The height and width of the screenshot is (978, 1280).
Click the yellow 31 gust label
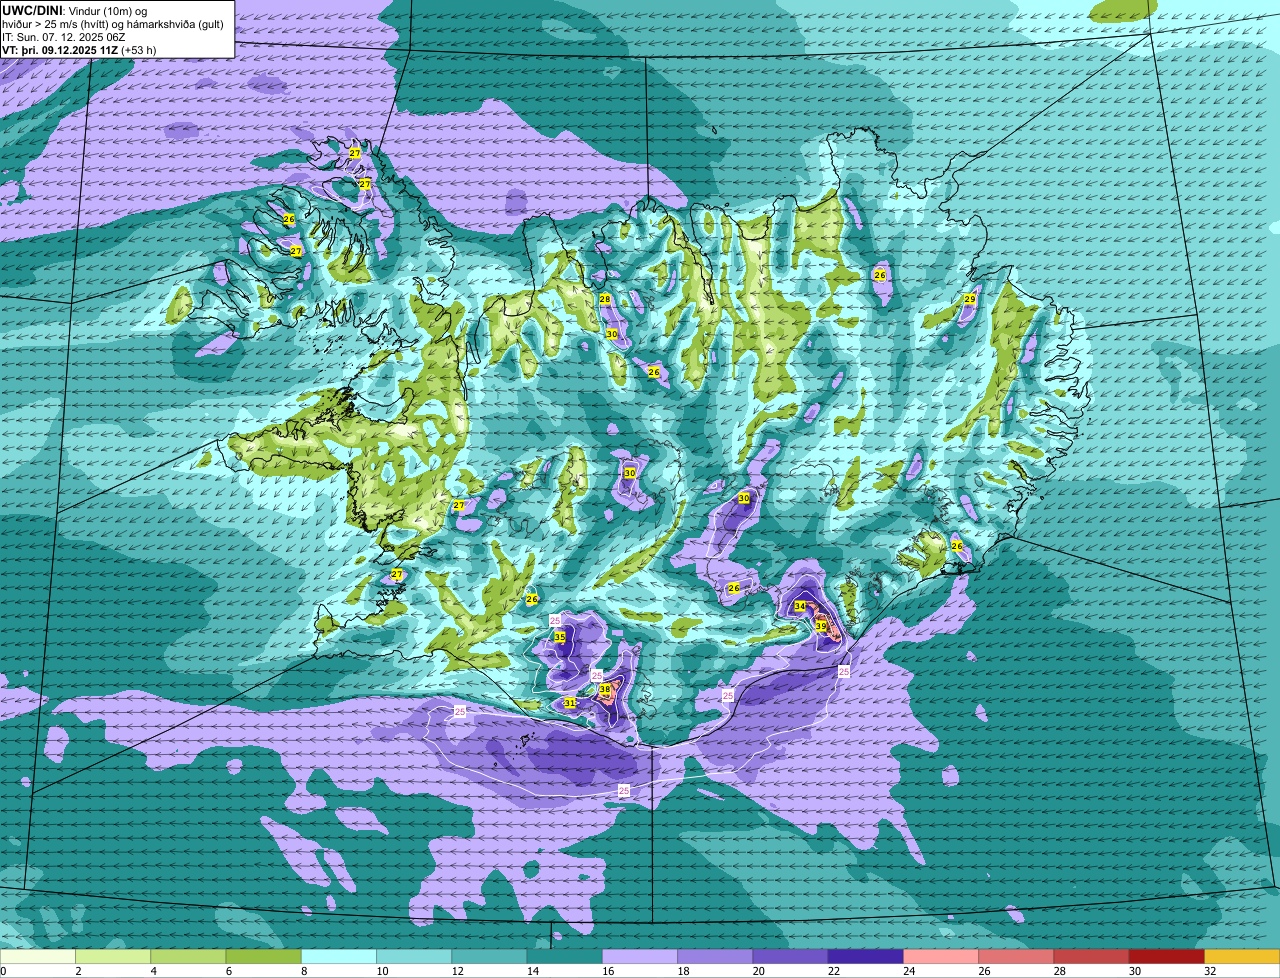pos(570,703)
